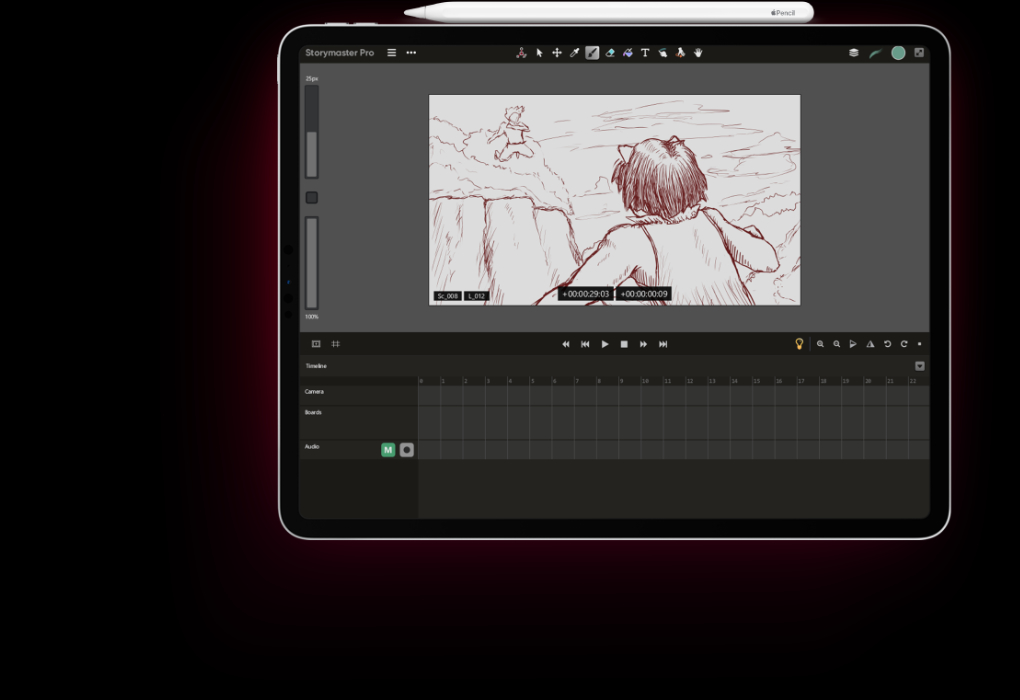The height and width of the screenshot is (700, 1020).
Task: Mute the Audio track
Action: [x=388, y=450]
